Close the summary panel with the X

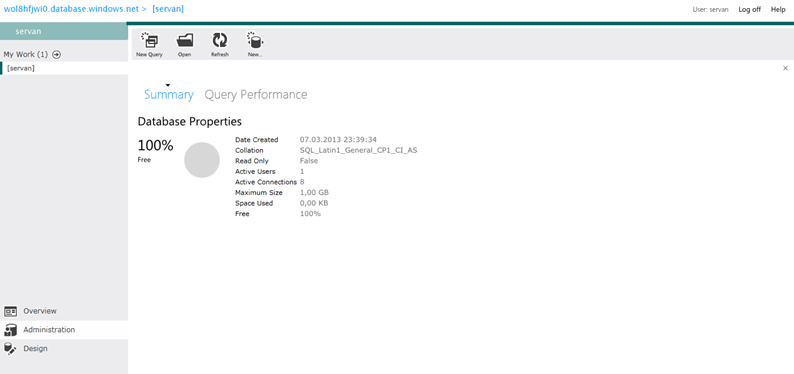(x=785, y=68)
